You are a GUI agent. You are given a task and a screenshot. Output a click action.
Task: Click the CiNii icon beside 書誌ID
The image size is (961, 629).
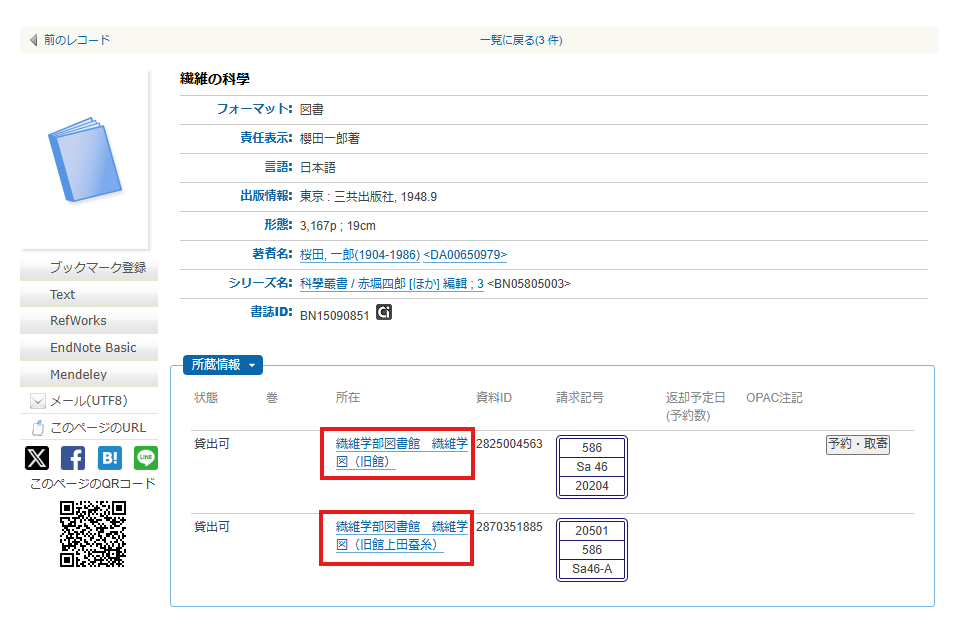click(x=384, y=314)
